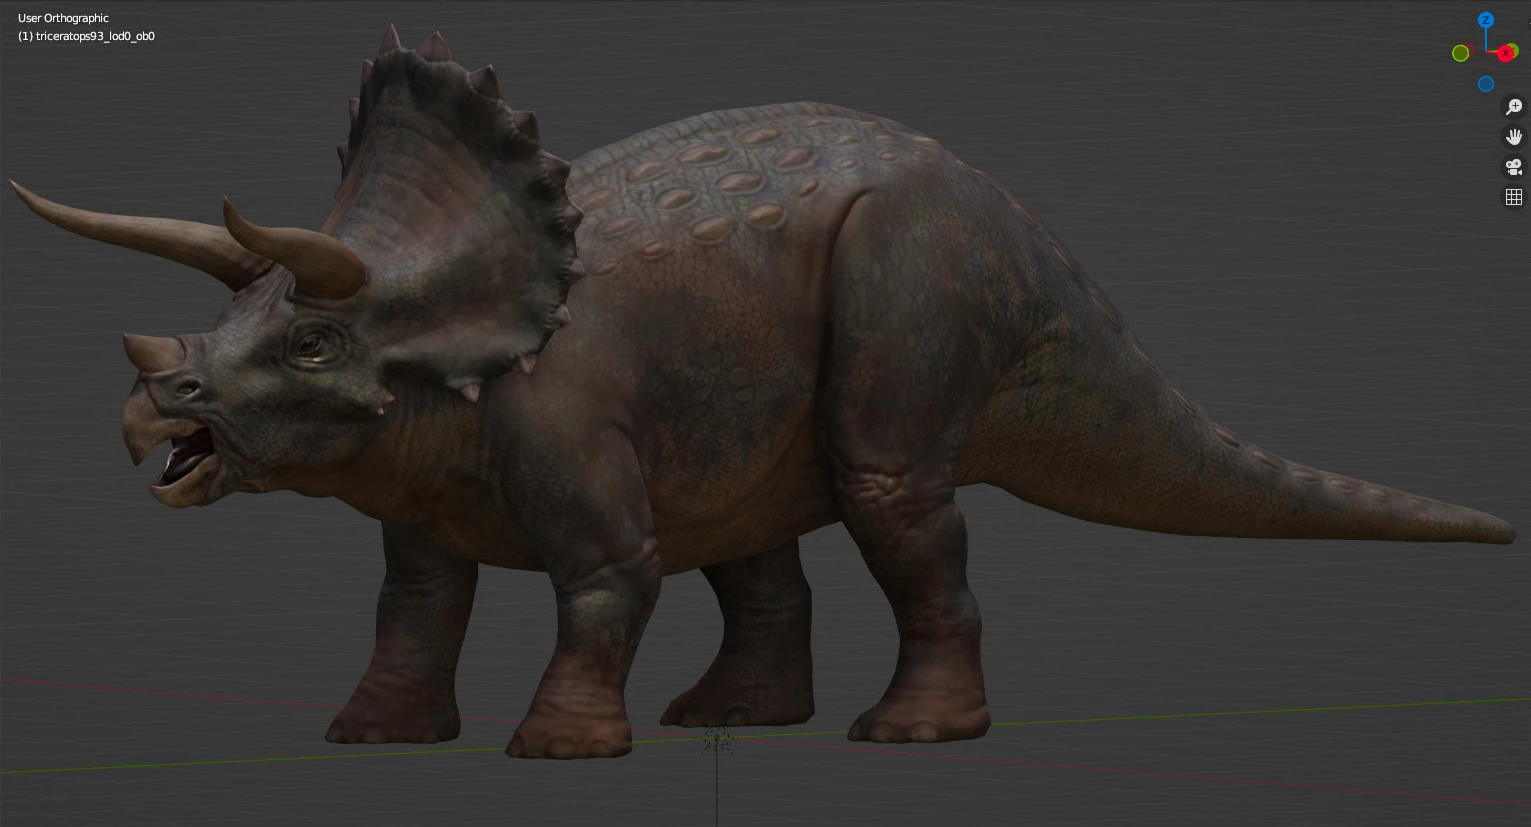Click the zoom magnifier gizmo icon
The width and height of the screenshot is (1531, 827).
click(x=1514, y=107)
